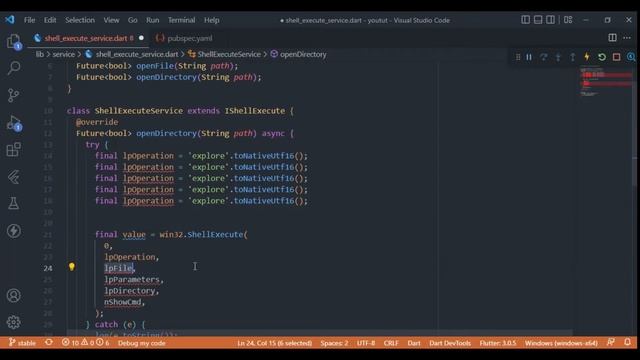
Task: Toggle the primary side bar layout
Action: coord(525,20)
